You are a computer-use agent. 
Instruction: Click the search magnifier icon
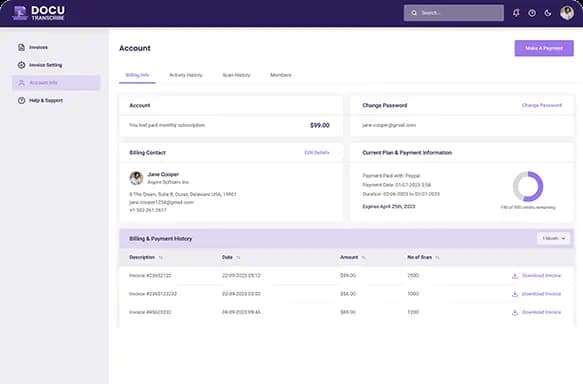[414, 13]
